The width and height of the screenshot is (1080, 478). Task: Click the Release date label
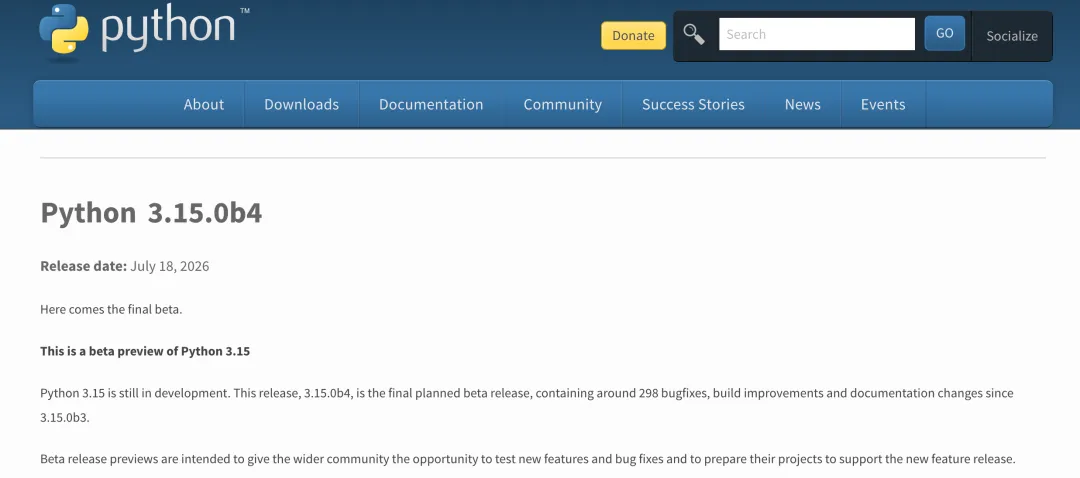[x=83, y=267]
